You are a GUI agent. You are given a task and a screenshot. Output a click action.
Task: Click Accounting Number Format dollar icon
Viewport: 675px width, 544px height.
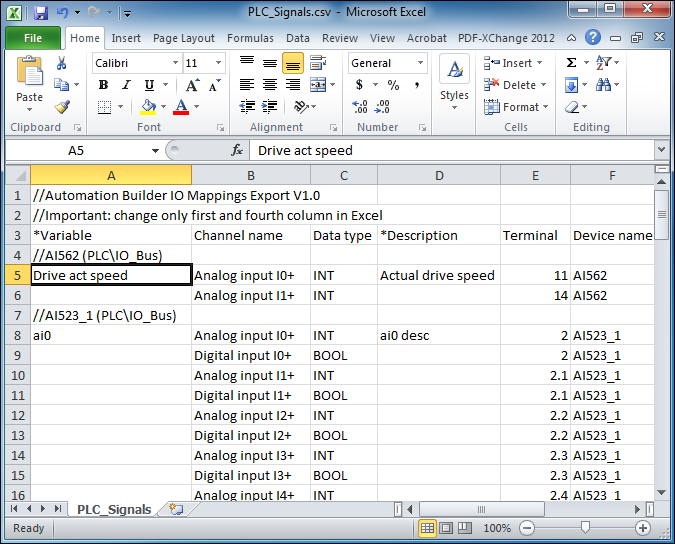[x=359, y=85]
